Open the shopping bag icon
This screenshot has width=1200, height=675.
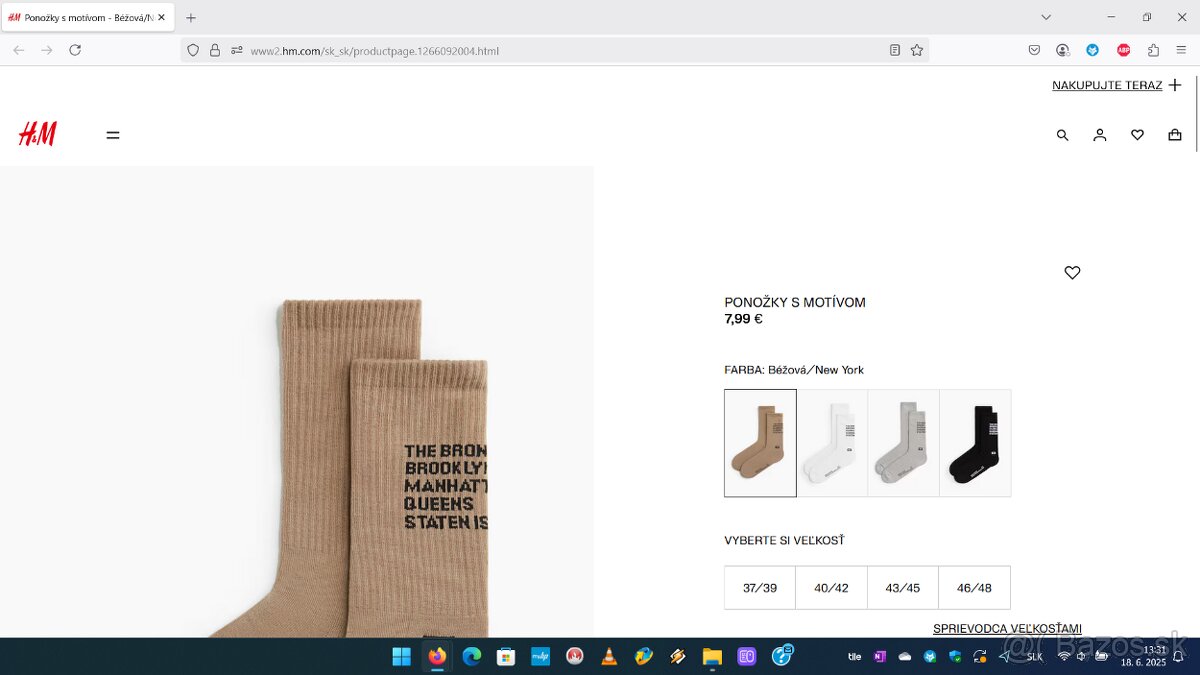1174,135
